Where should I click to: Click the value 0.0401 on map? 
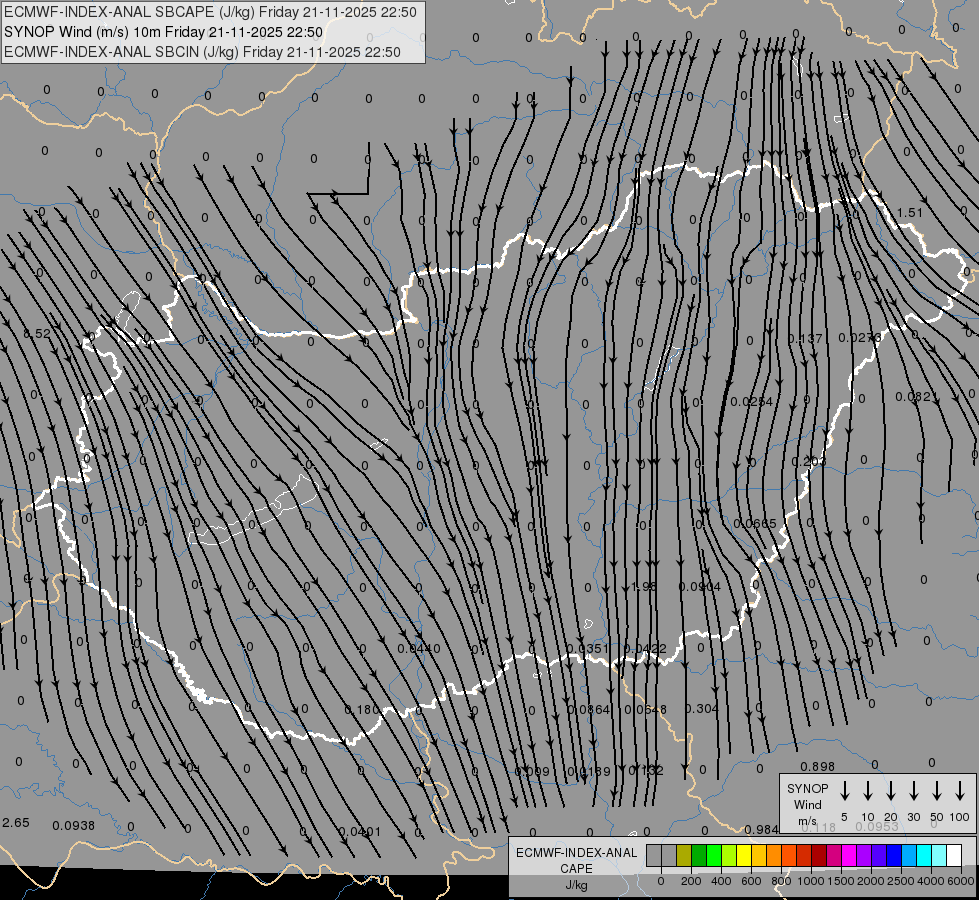(359, 832)
